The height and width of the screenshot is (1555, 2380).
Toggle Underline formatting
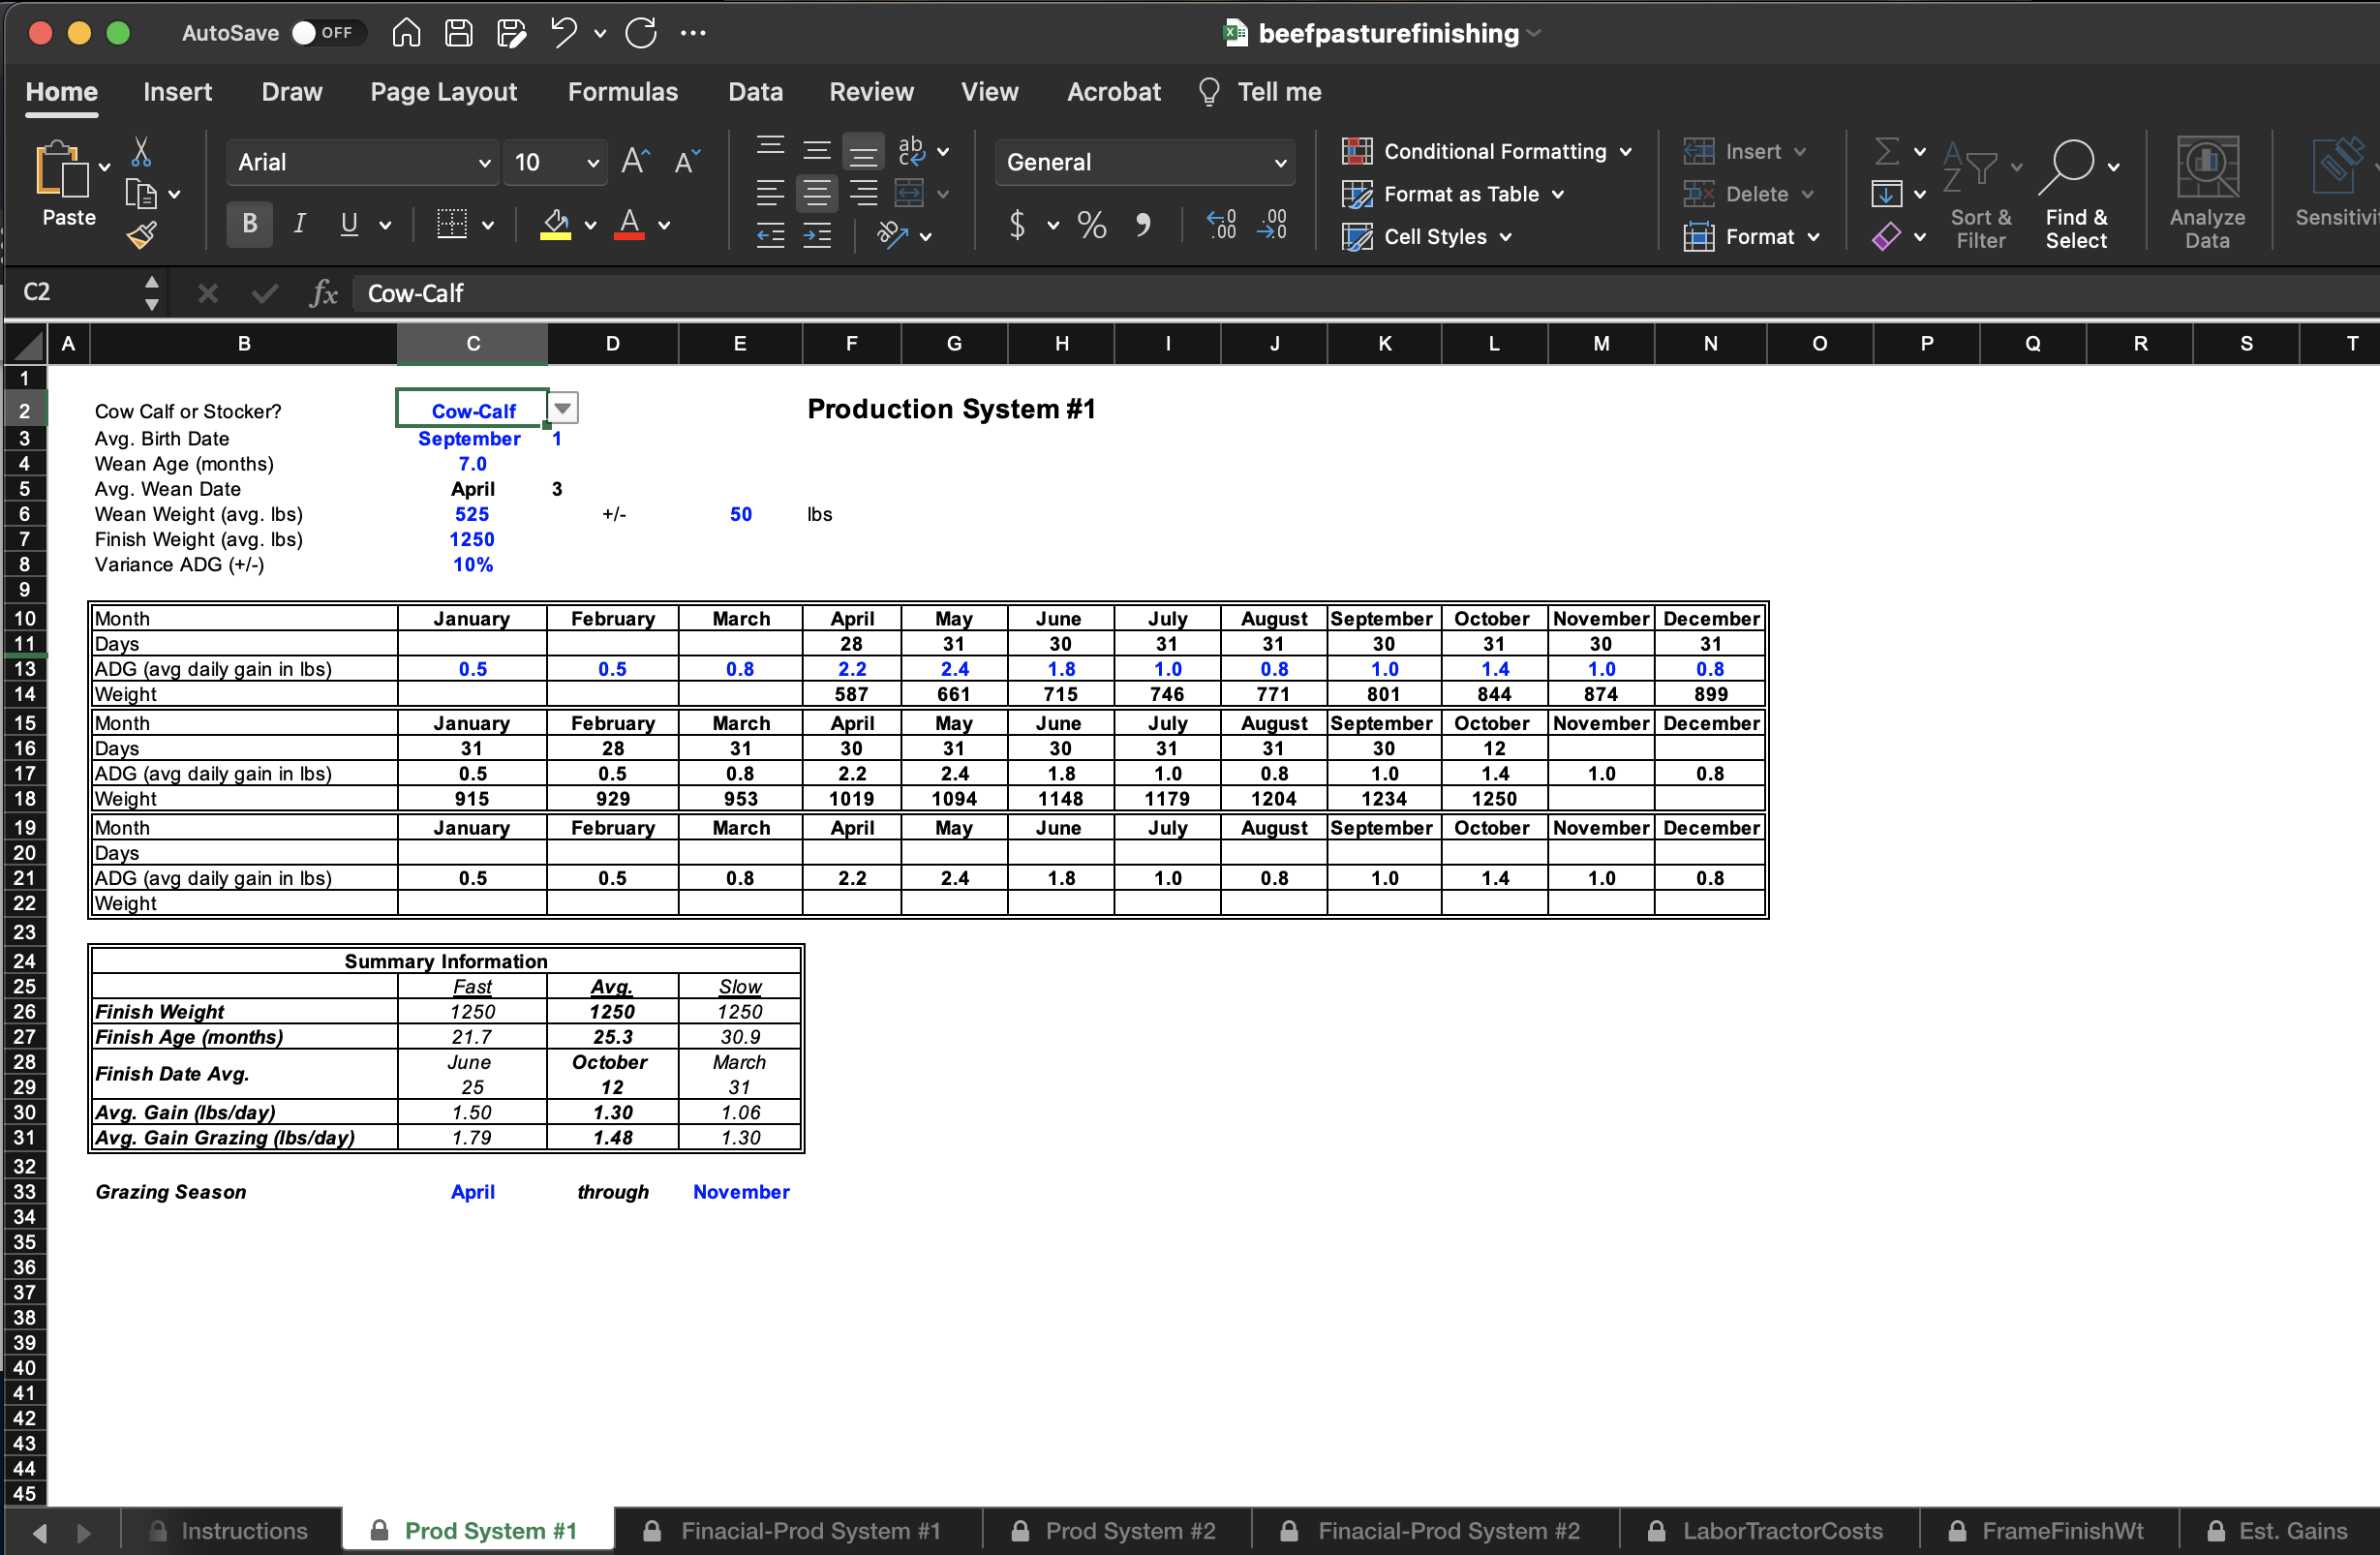[x=349, y=224]
